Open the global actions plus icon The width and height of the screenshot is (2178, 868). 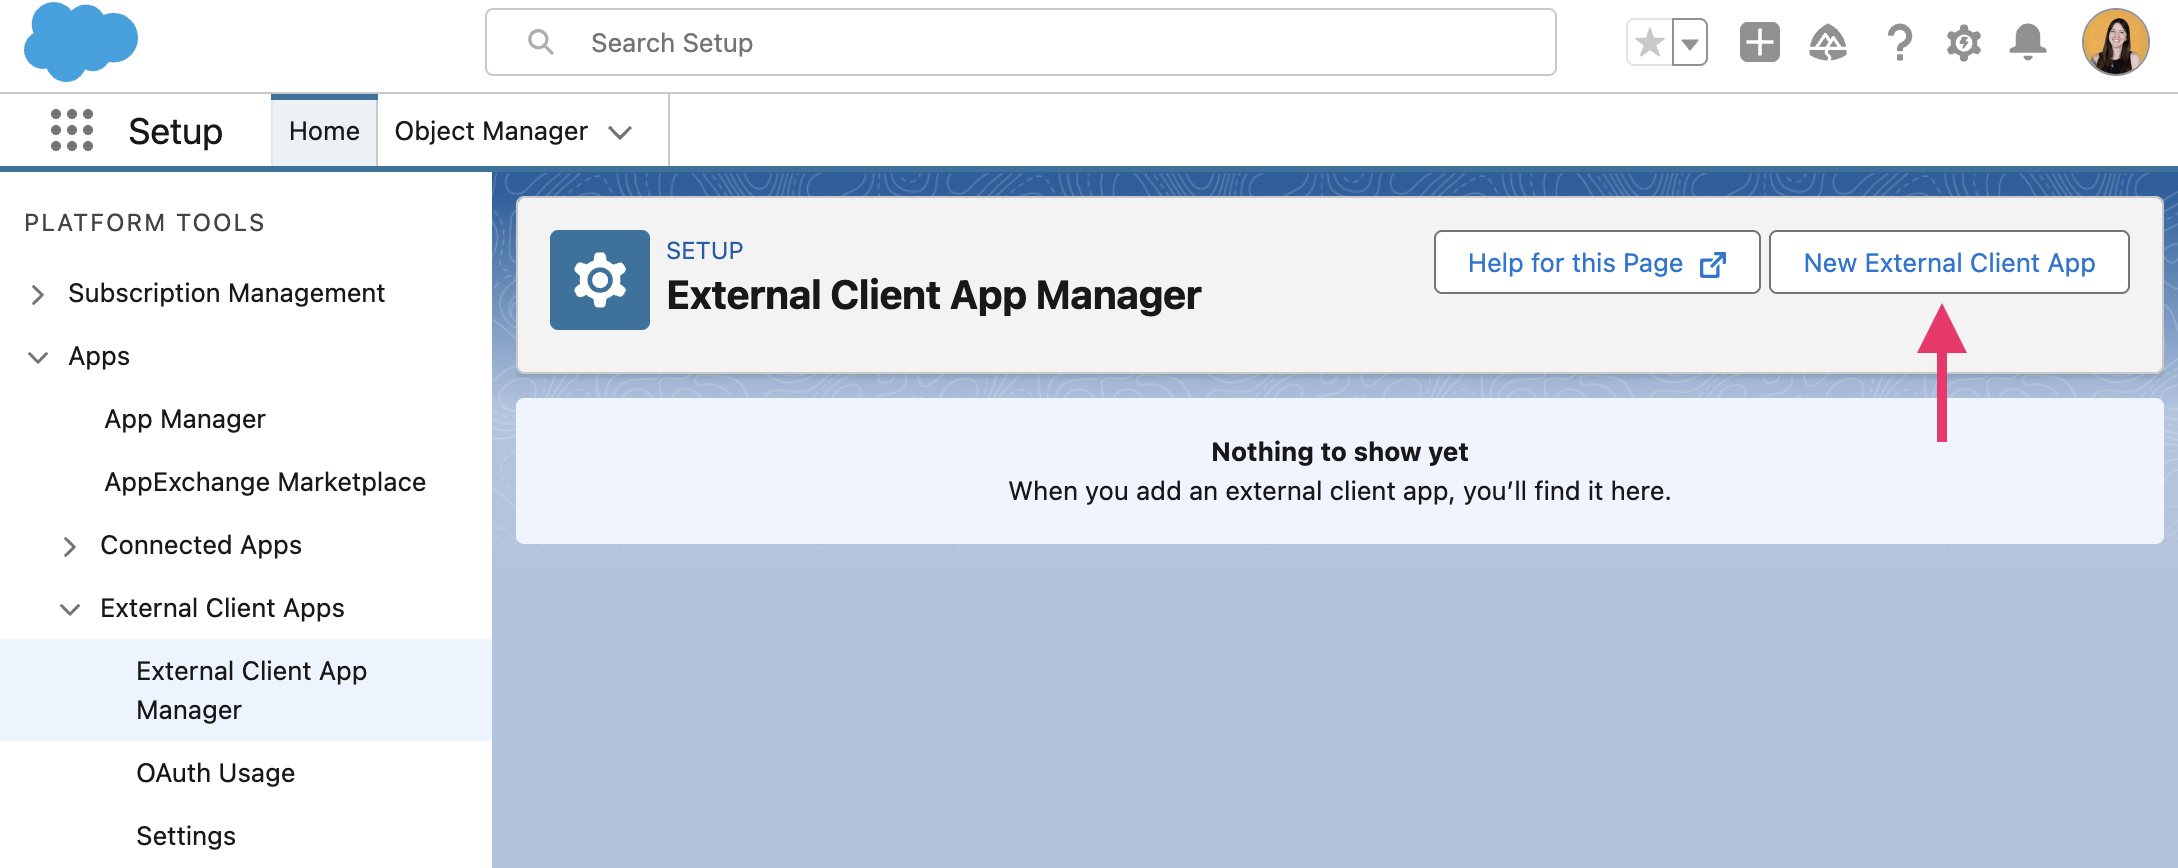[1760, 43]
